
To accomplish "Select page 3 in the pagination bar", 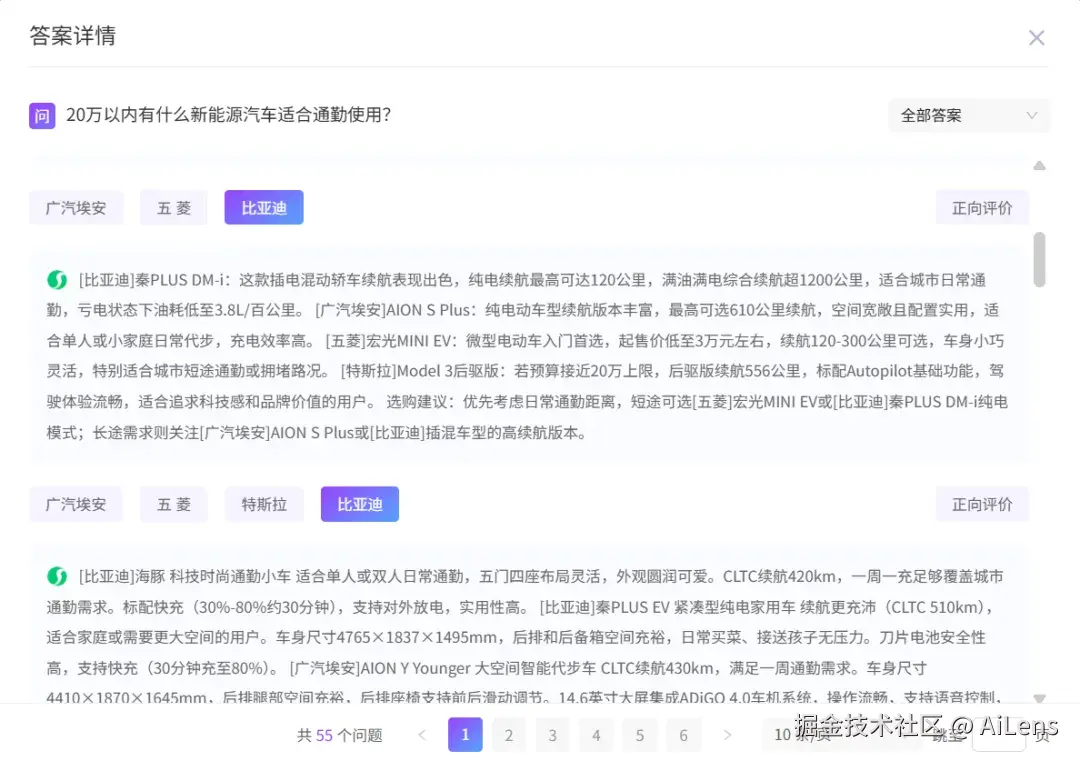I will [552, 734].
